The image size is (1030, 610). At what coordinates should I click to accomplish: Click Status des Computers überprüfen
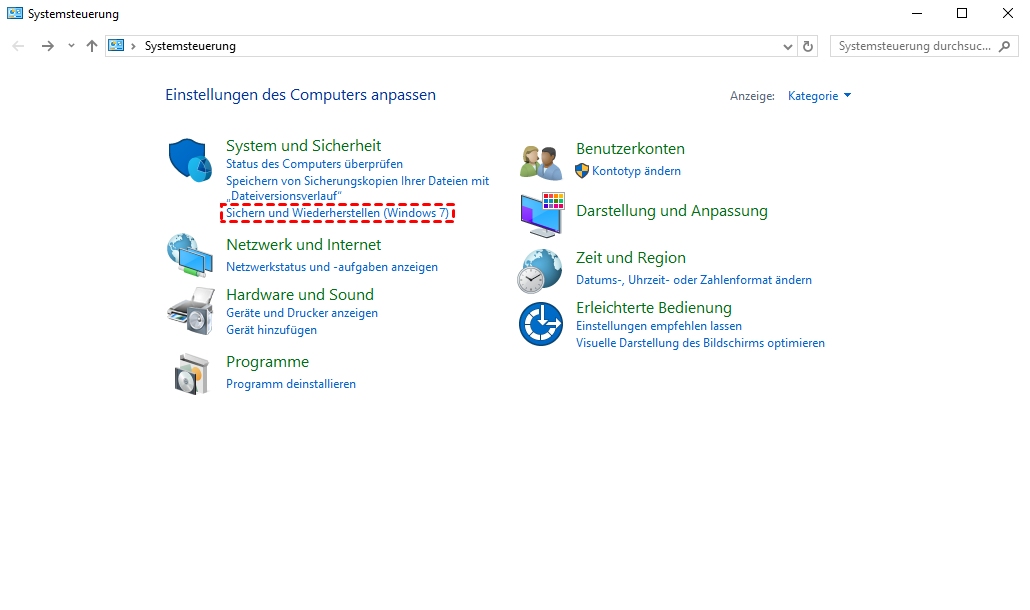tap(314, 164)
